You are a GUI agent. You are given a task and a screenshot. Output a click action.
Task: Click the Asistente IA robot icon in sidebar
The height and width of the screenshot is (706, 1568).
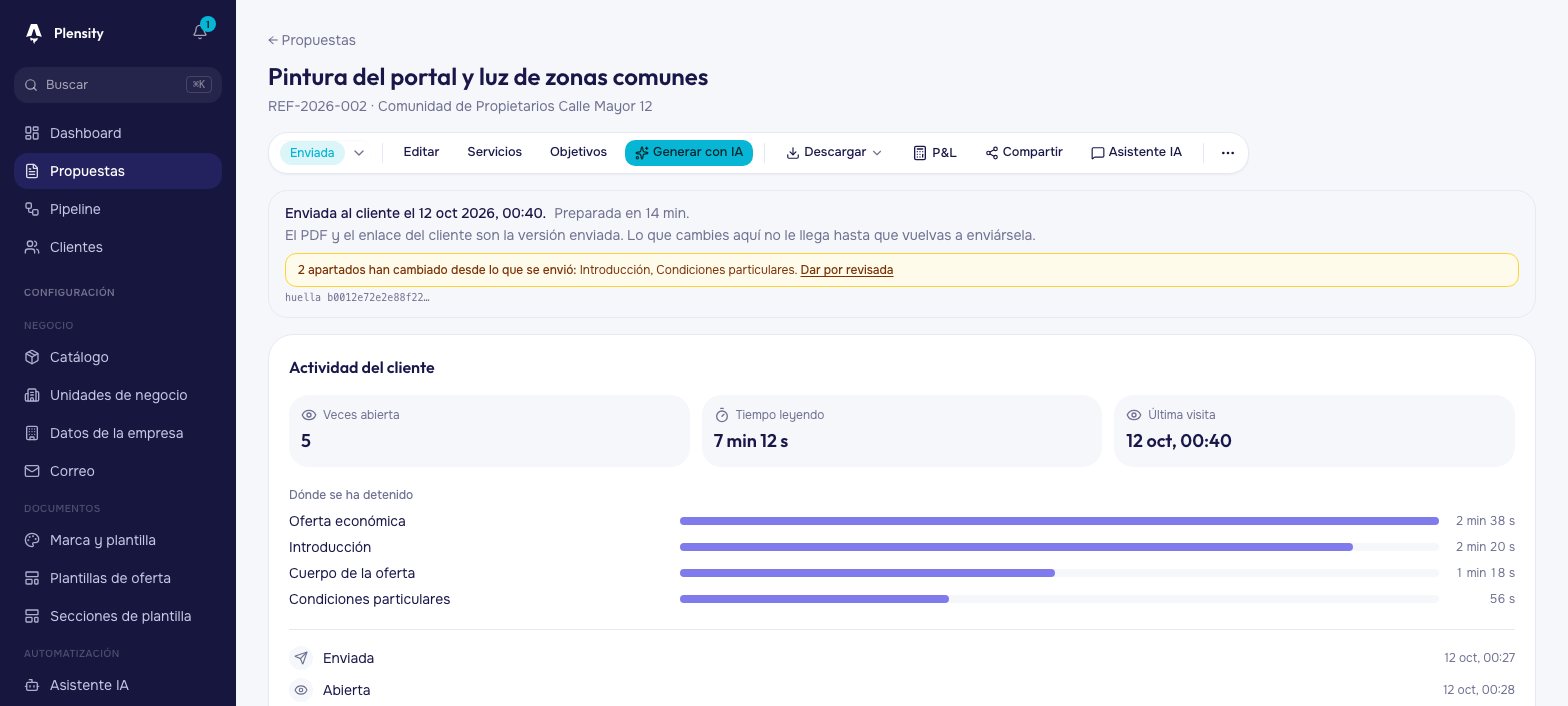[32, 686]
